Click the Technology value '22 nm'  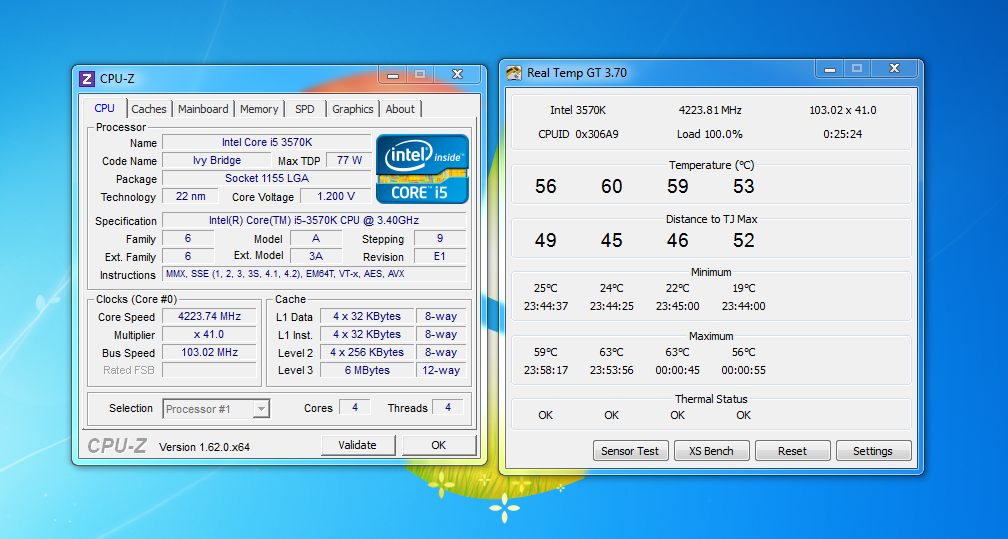coord(190,196)
